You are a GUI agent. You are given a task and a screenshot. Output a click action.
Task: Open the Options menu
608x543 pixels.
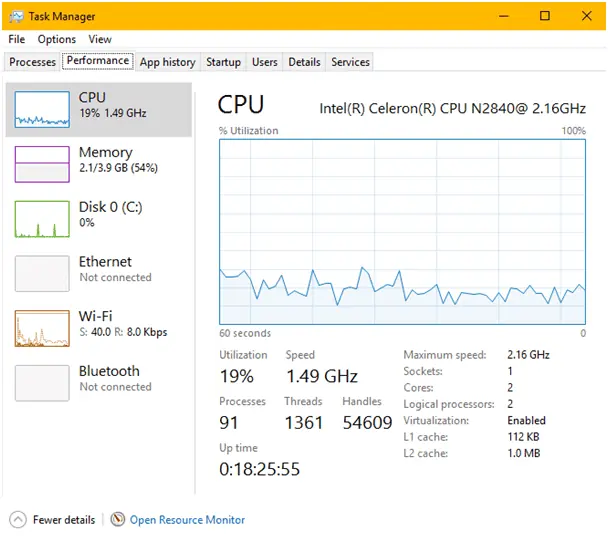tap(57, 39)
